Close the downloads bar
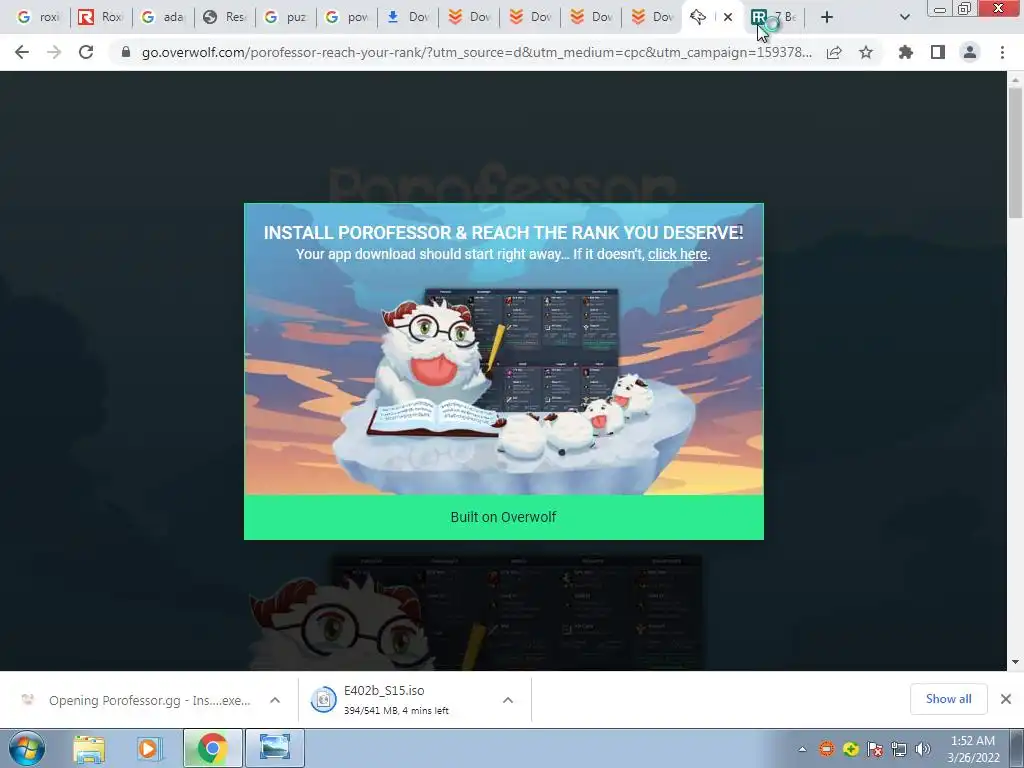 click(x=1006, y=699)
